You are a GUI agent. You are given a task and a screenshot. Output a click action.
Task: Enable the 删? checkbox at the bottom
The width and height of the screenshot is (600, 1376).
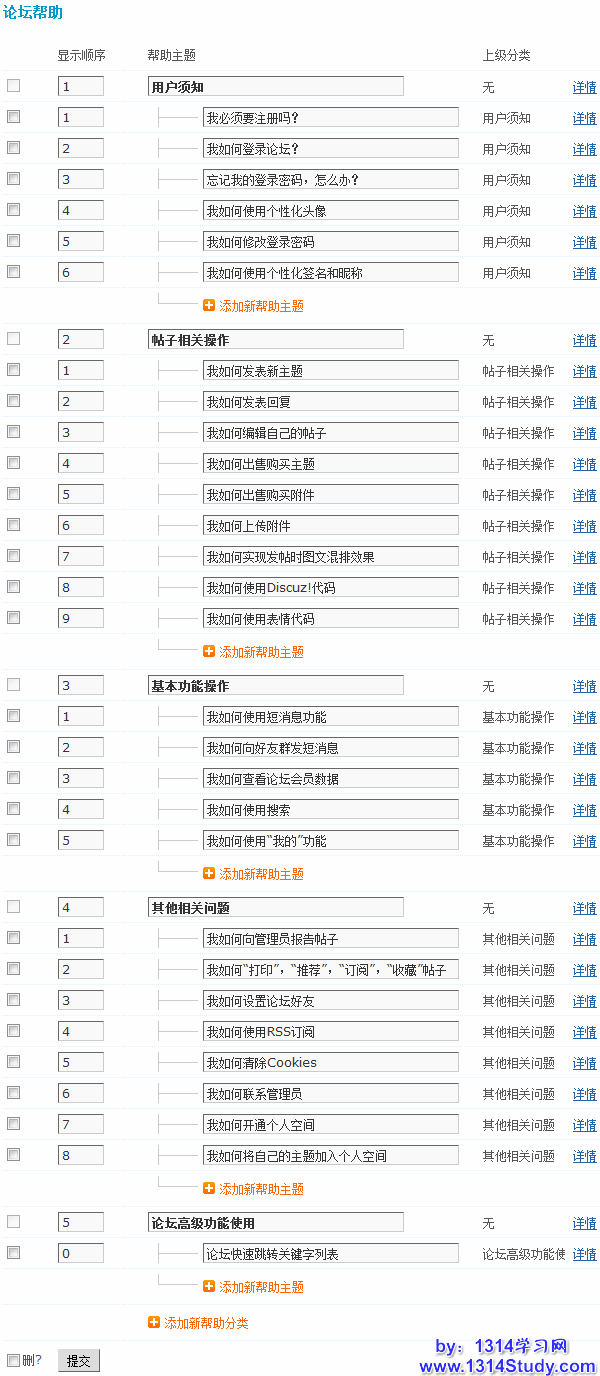point(14,1360)
